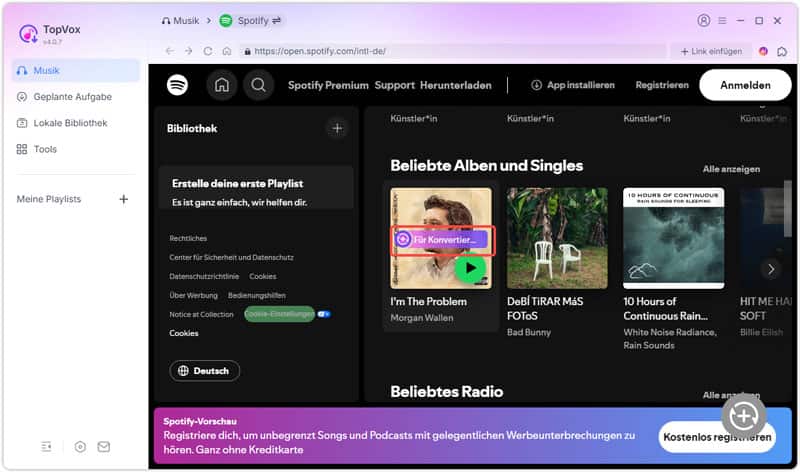This screenshot has width=800, height=472.
Task: Open artist Morgan Wallen
Action: (x=422, y=318)
